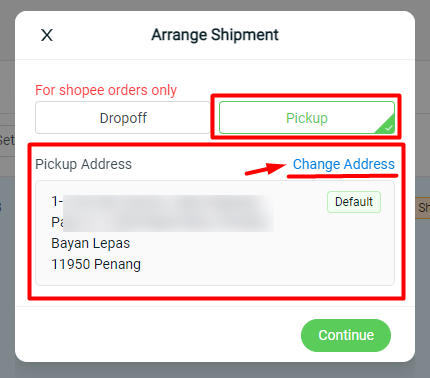This screenshot has height=378, width=430.
Task: Click the Arrange Shipment dialog title
Action: [x=215, y=35]
